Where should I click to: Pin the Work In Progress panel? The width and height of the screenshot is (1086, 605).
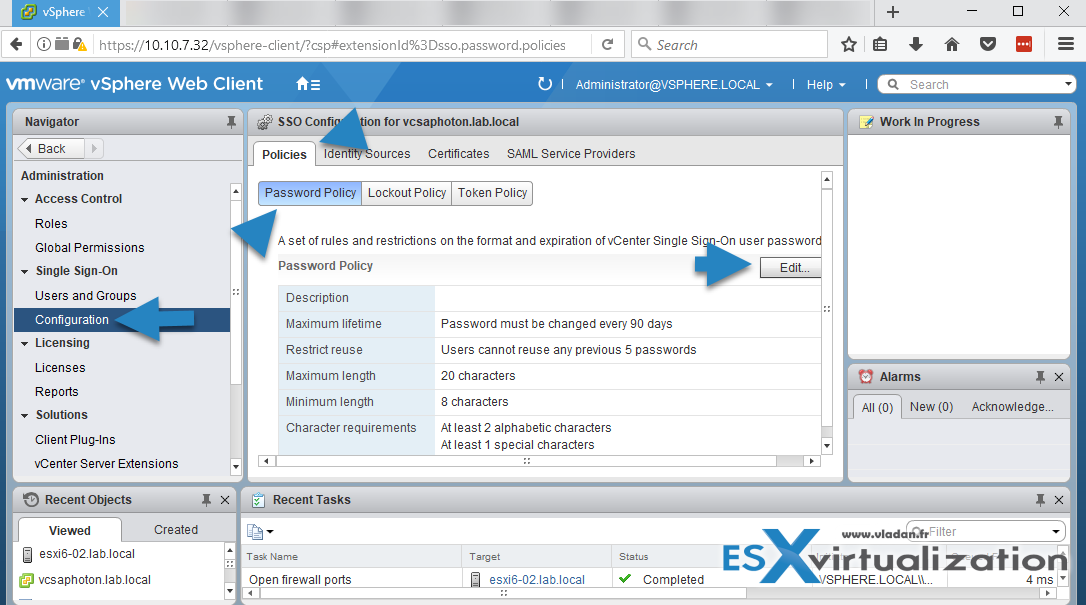click(x=1058, y=122)
